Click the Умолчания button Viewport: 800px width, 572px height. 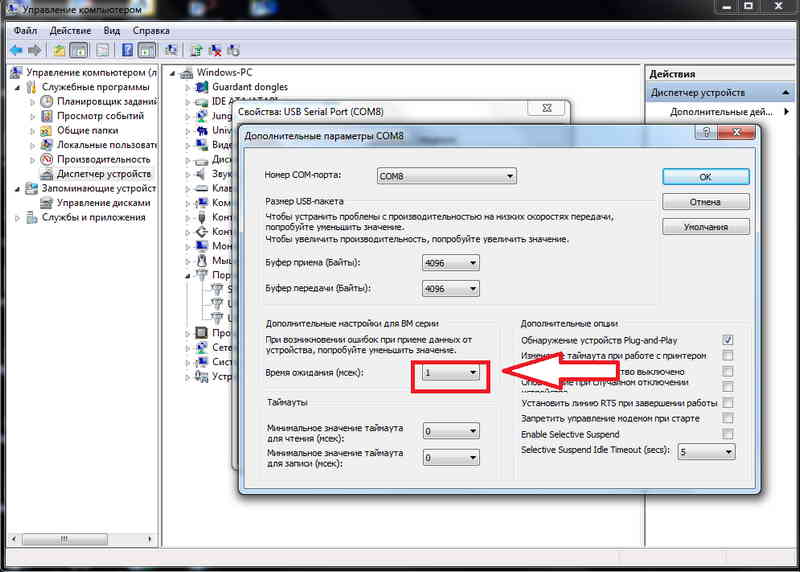[x=706, y=227]
